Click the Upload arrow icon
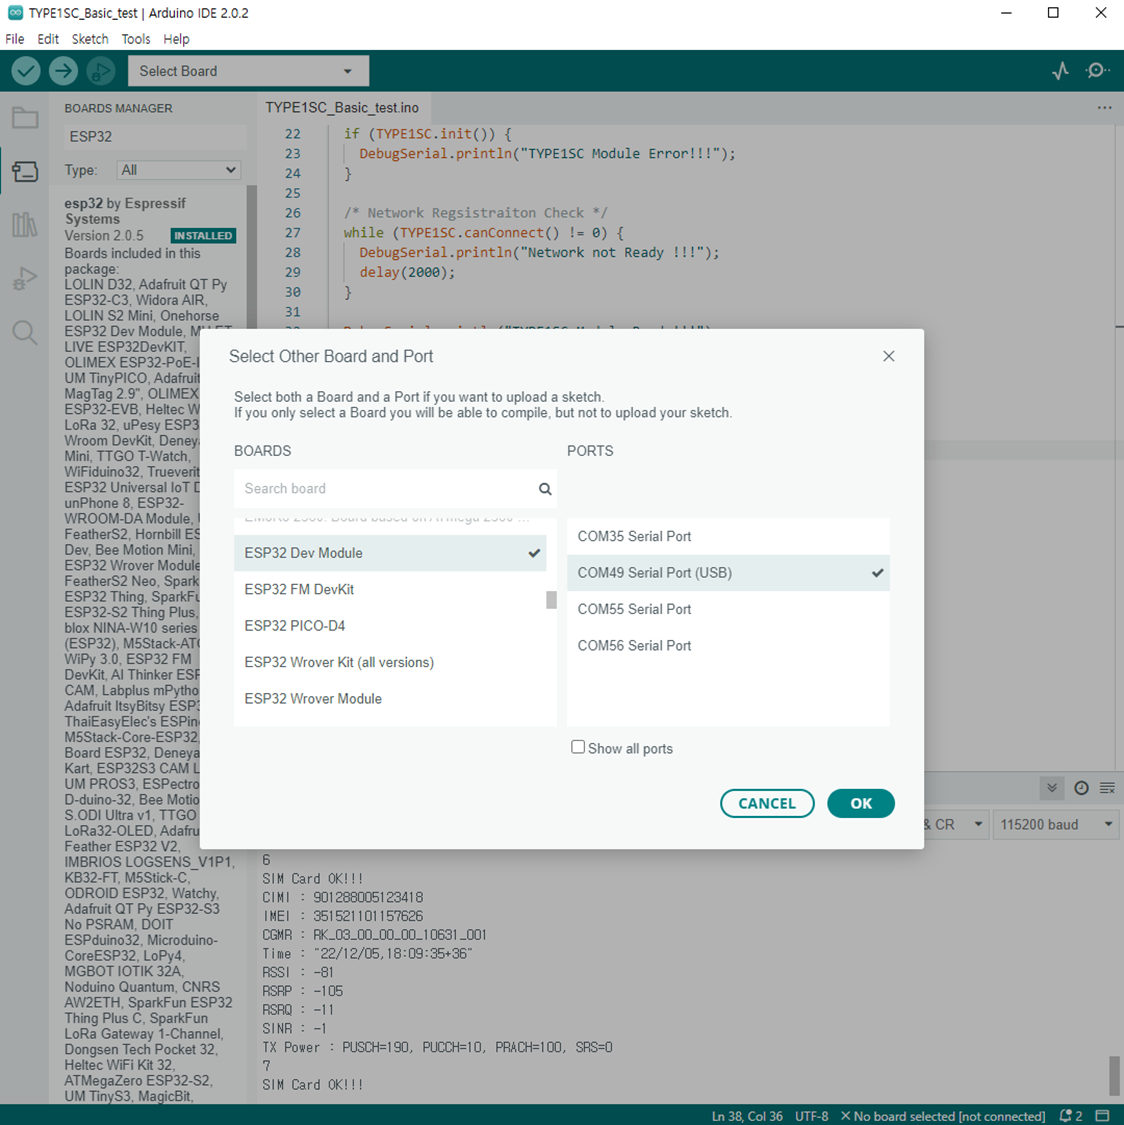The width and height of the screenshot is (1124, 1125). [x=63, y=71]
